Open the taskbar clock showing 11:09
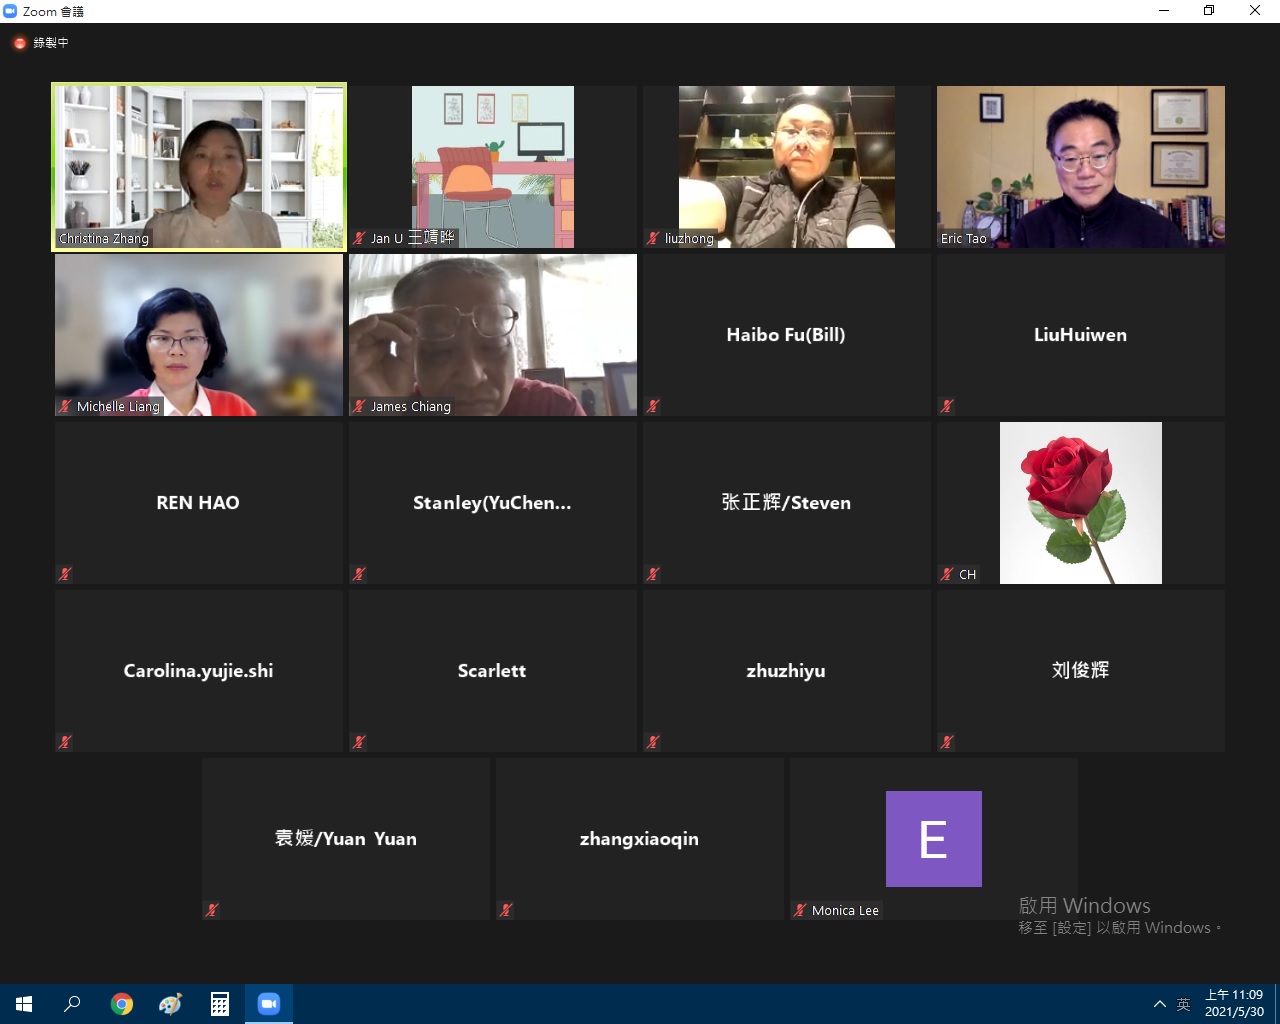 tap(1233, 1003)
